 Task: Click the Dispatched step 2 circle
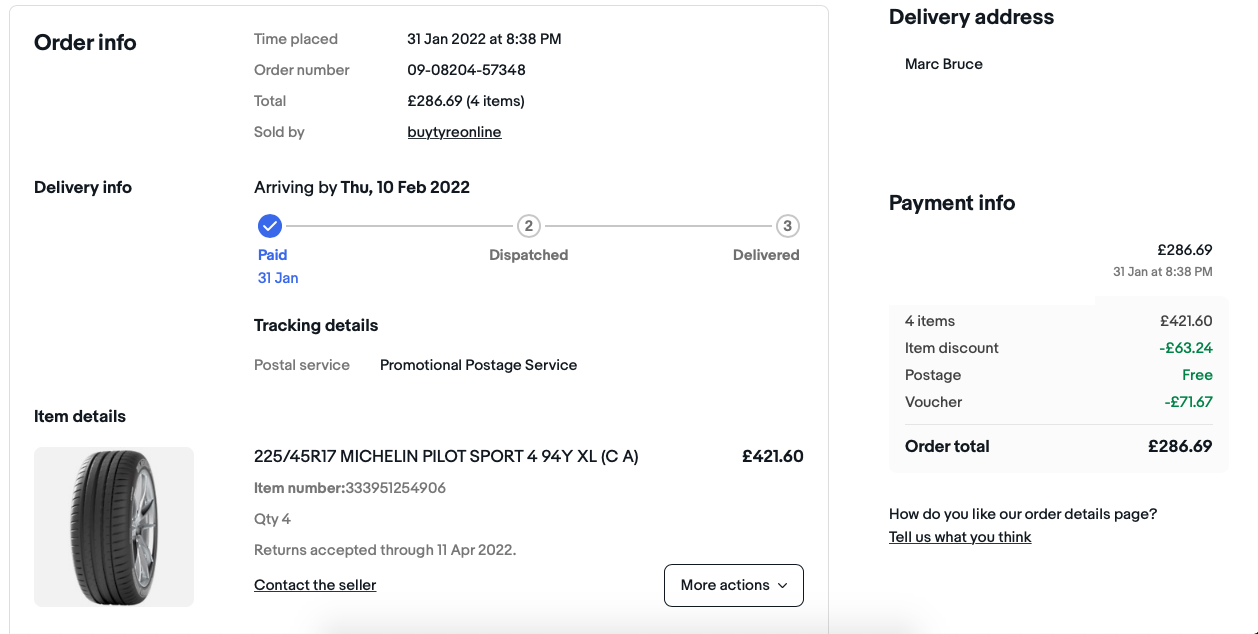click(x=528, y=226)
